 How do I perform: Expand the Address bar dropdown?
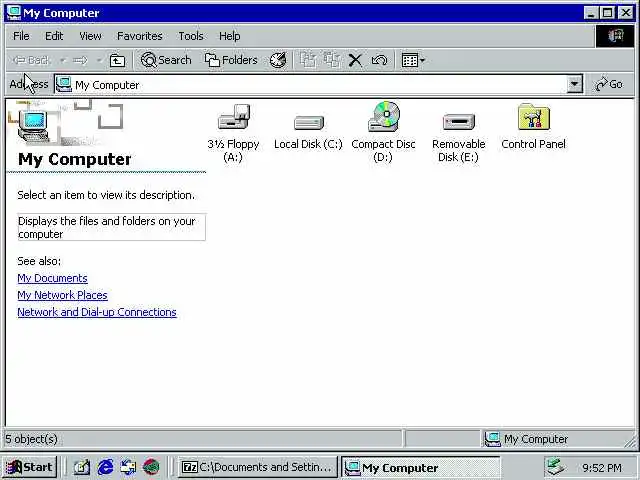(x=575, y=84)
